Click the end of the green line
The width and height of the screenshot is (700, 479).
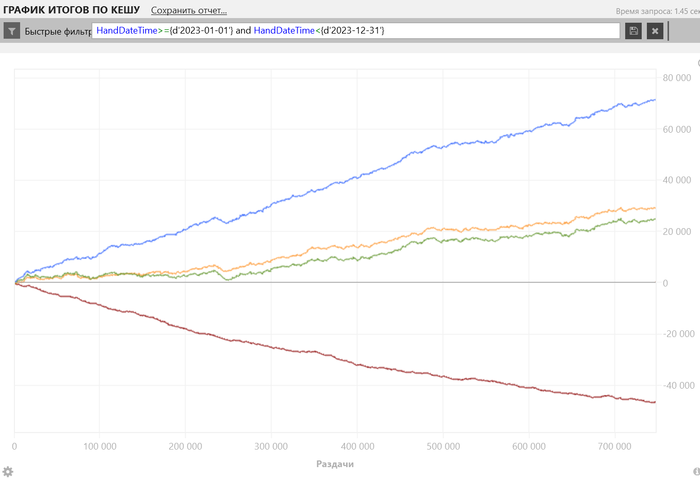(x=655, y=219)
